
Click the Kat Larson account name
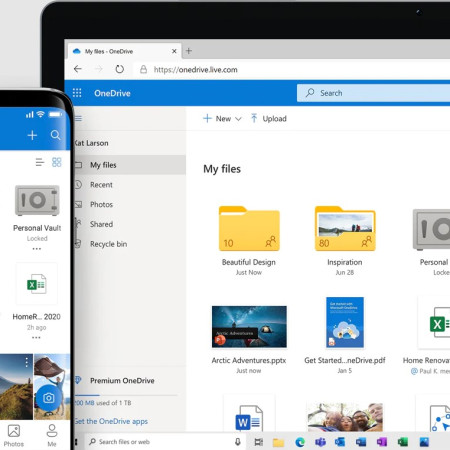click(91, 143)
